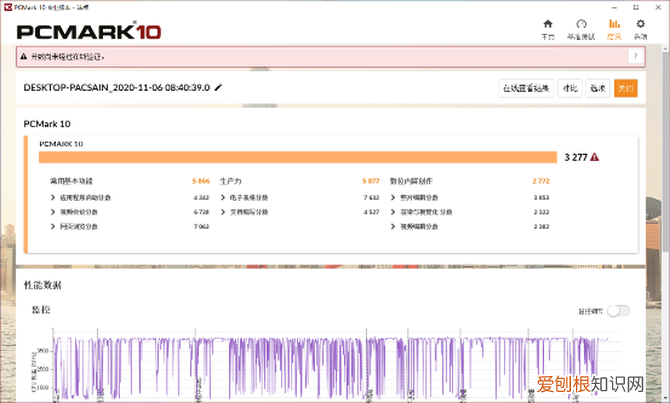Select the Results (结果) bar chart icon

click(x=614, y=27)
